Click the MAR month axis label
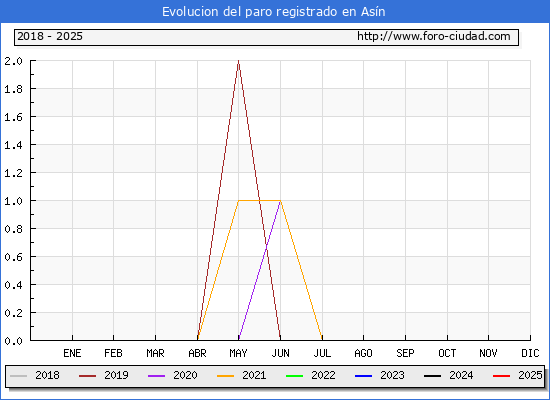 (x=155, y=353)
